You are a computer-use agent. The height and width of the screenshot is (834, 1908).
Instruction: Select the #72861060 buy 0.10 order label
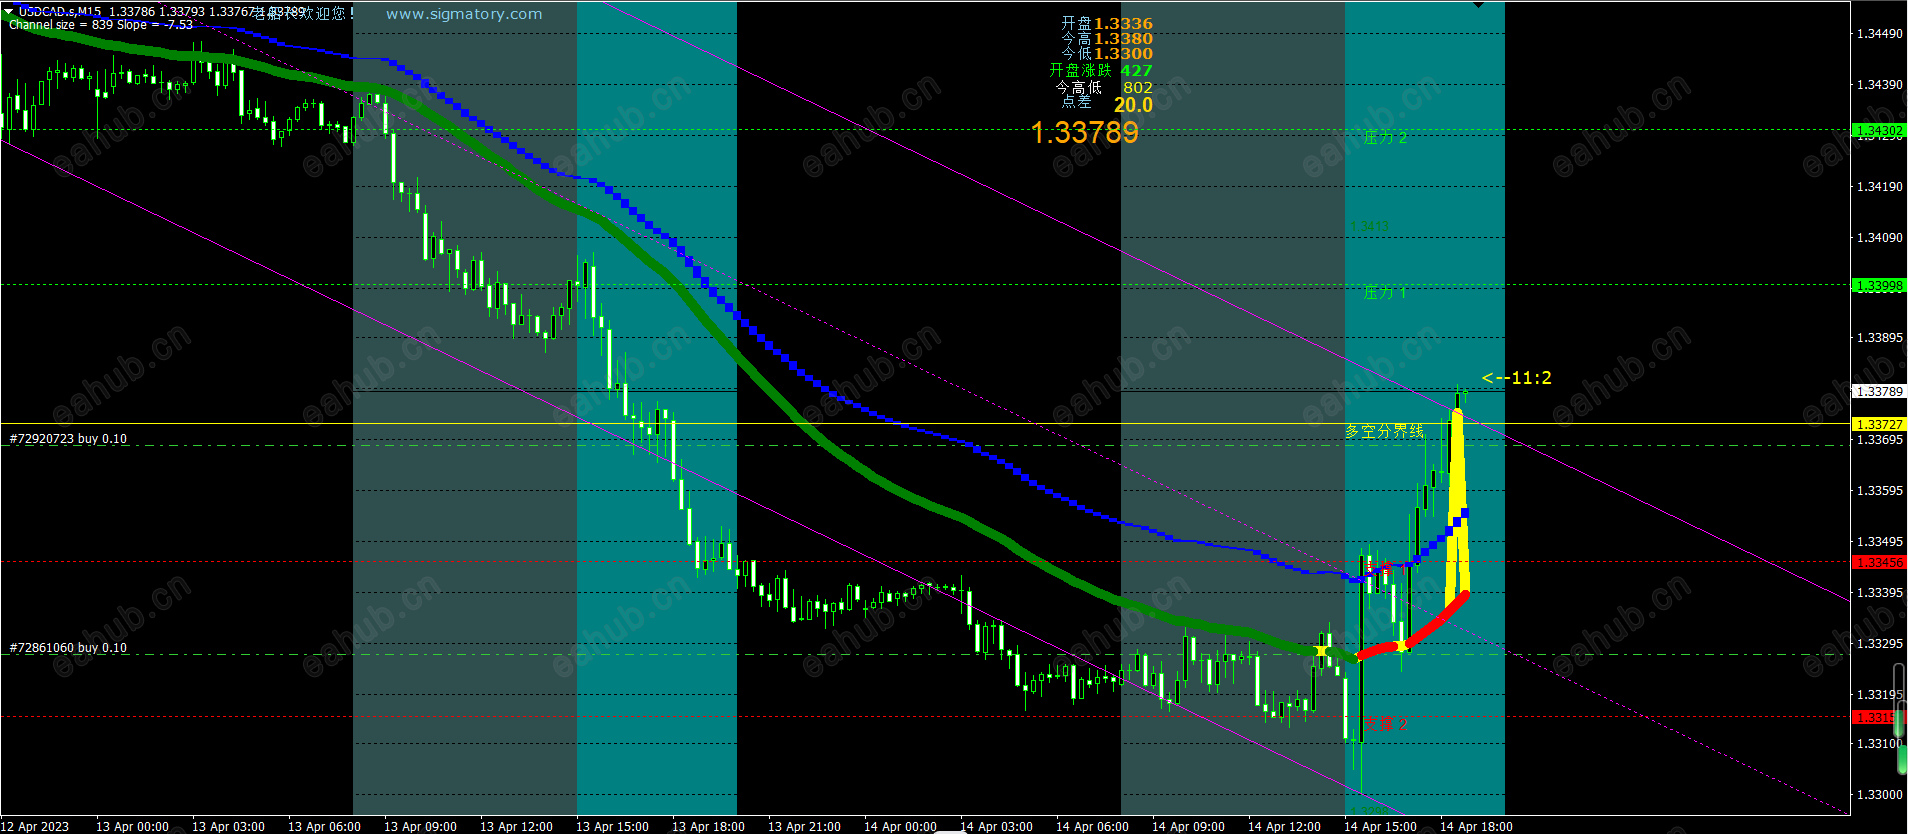[x=68, y=647]
